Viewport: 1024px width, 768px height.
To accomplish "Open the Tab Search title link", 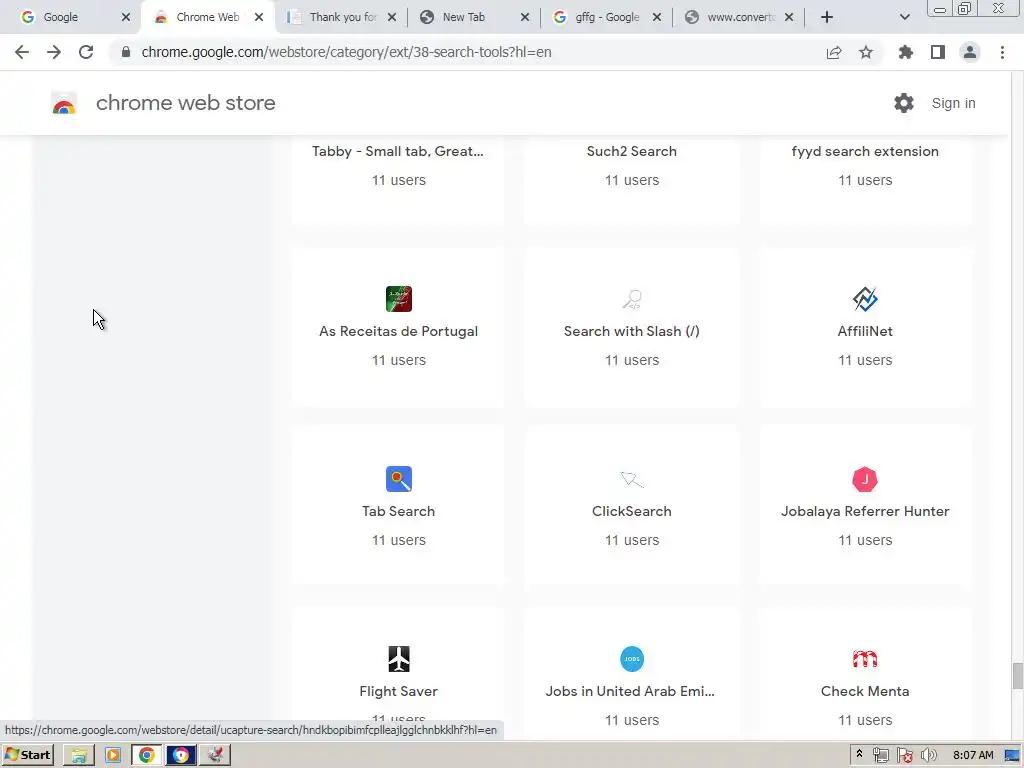I will [x=398, y=511].
